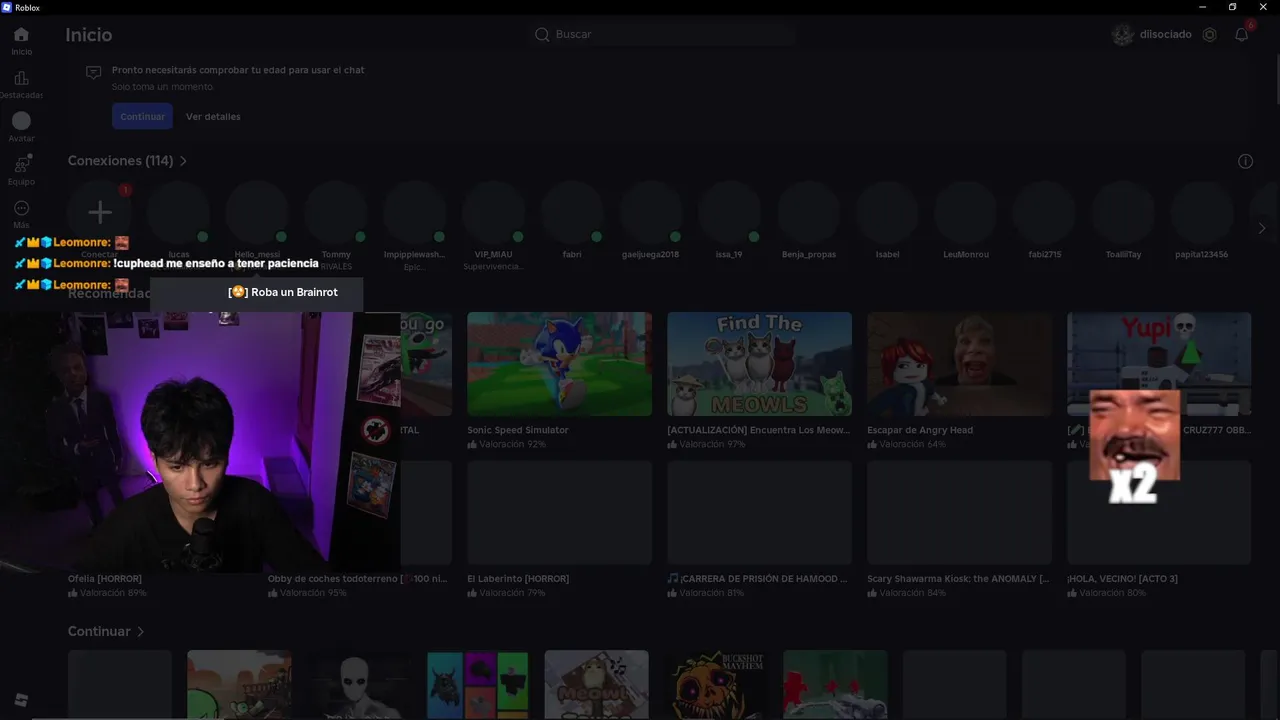This screenshot has width=1280, height=720.
Task: Open friend issa_19 avatar
Action: (729, 212)
